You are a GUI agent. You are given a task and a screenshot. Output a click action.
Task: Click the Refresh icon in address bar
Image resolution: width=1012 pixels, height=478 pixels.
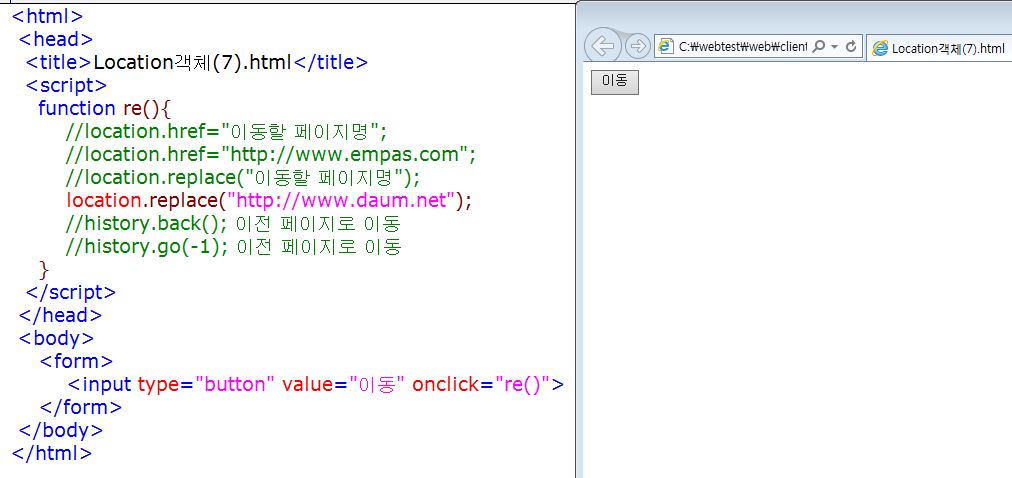(851, 46)
